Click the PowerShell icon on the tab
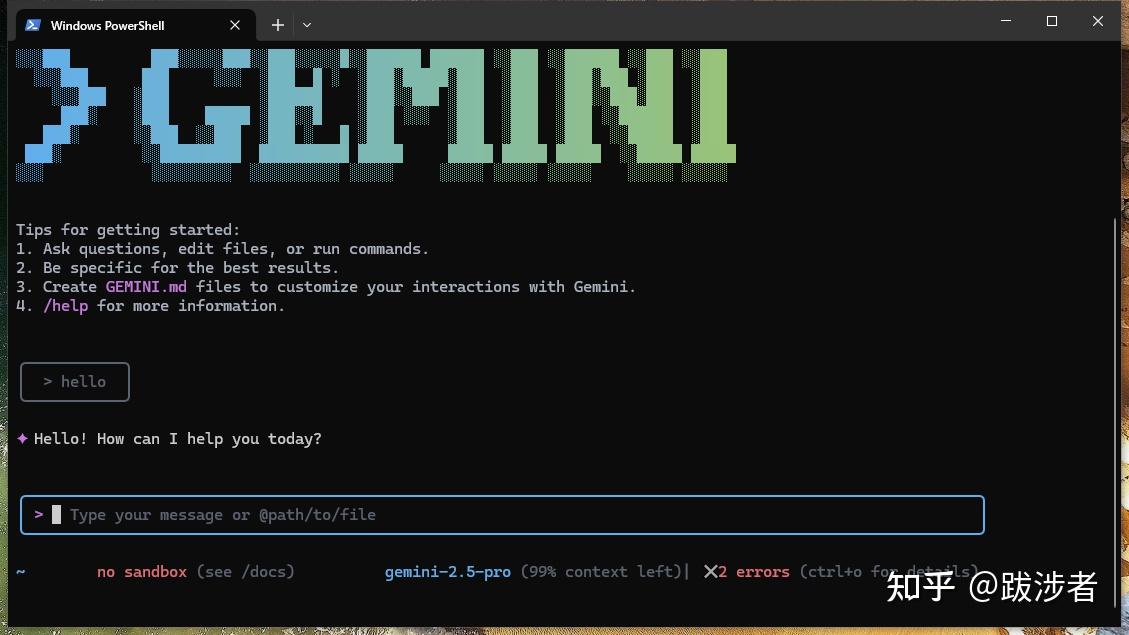The image size is (1129, 635). (x=33, y=25)
